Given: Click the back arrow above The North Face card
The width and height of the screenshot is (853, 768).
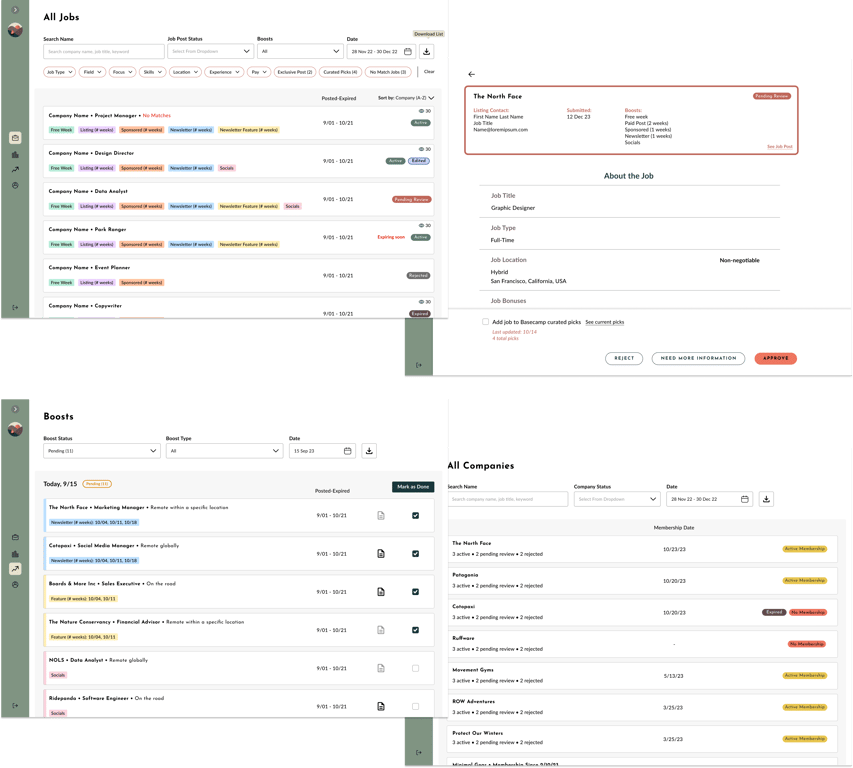Looking at the screenshot, I should point(472,74).
